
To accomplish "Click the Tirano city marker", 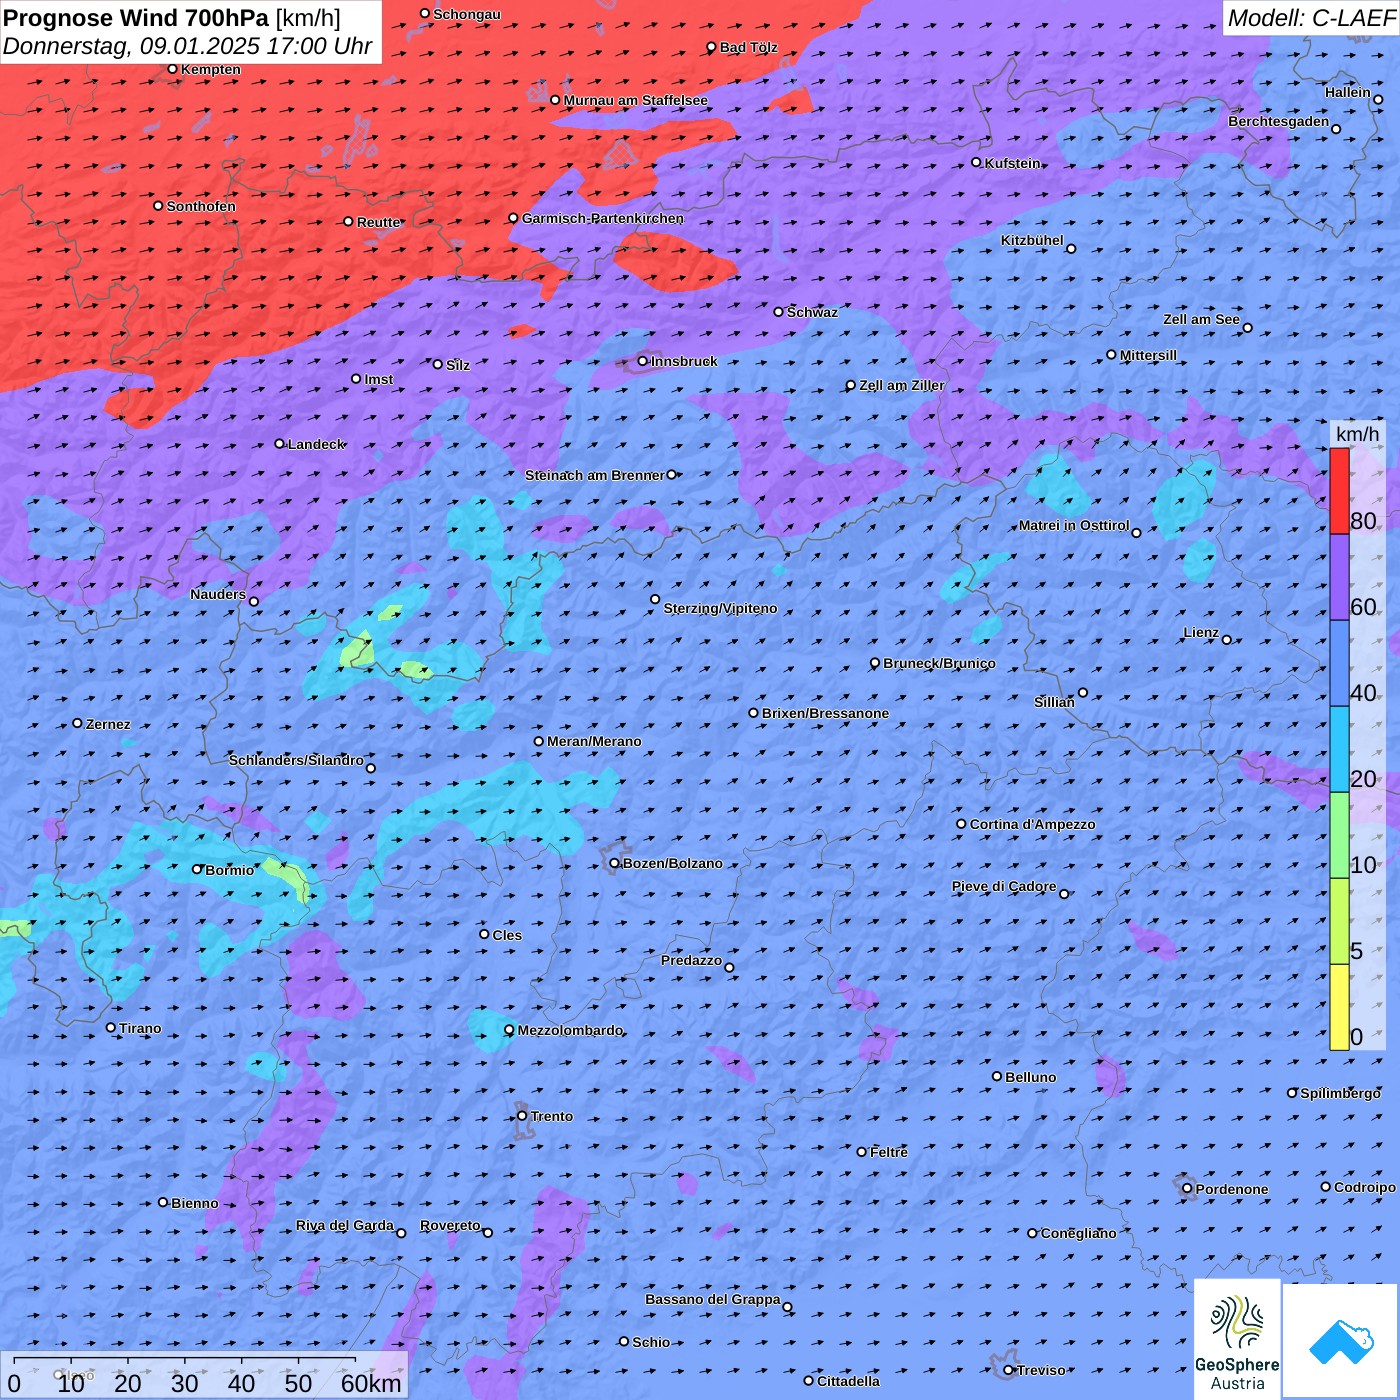I will click(x=111, y=1027).
